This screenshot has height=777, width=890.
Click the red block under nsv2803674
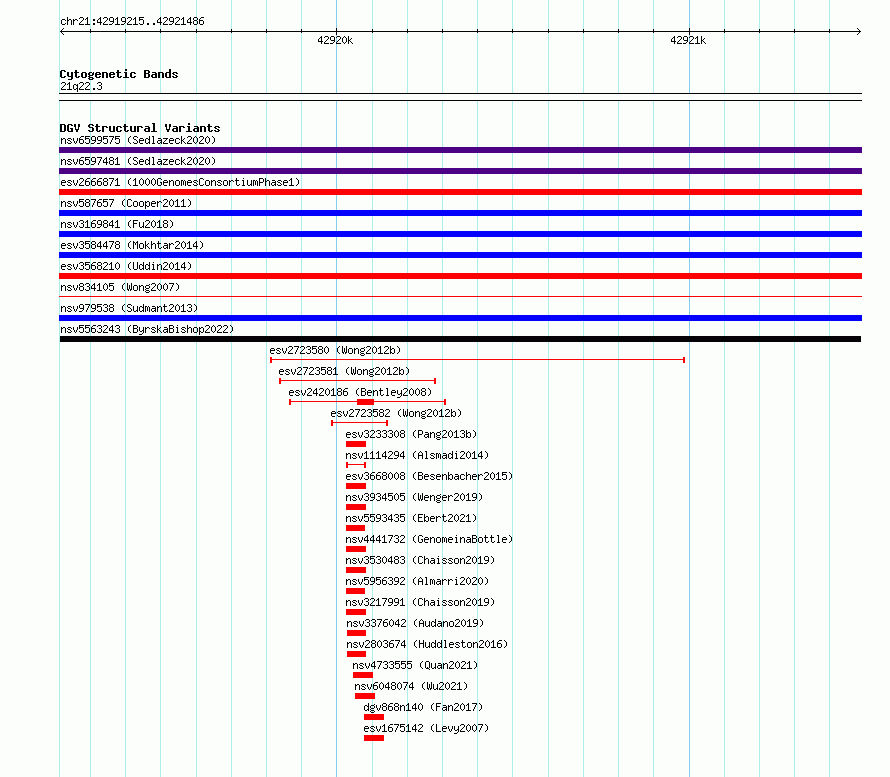pyautogui.click(x=356, y=654)
